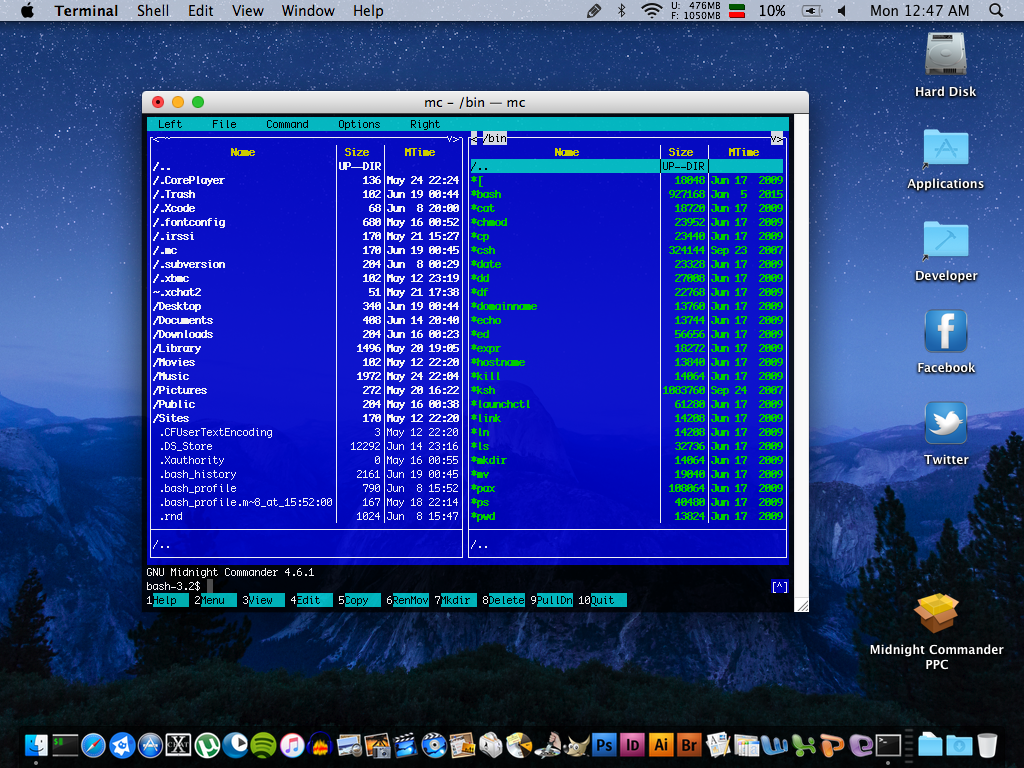Open Adobe Bridge from the dock
The width and height of the screenshot is (1024, 768).
pyautogui.click(x=690, y=745)
